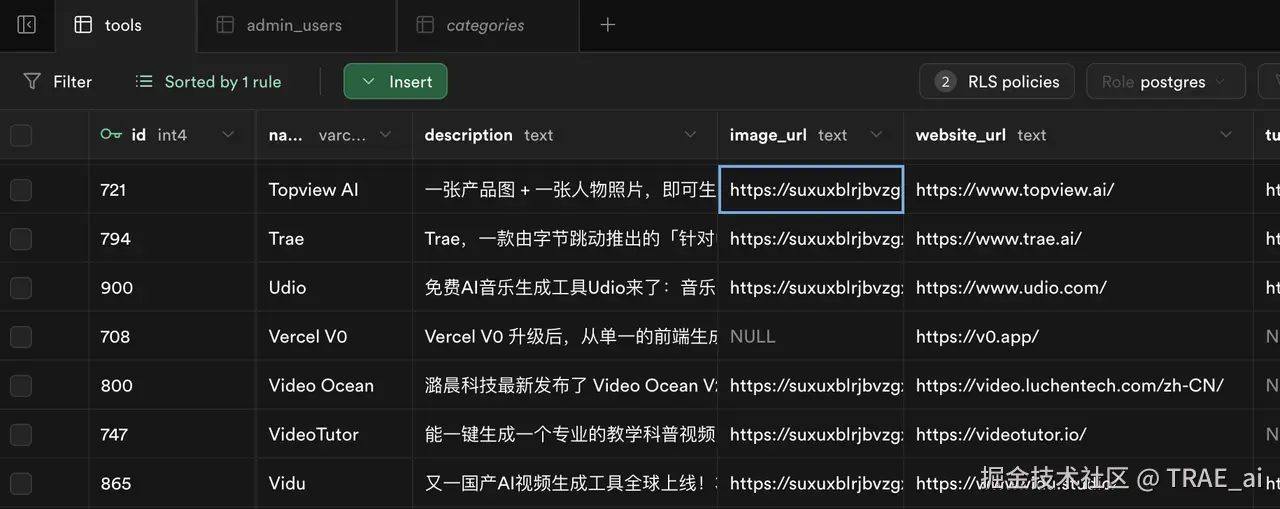Click the Trae name cell
Image resolution: width=1280 pixels, height=509 pixels.
click(x=334, y=239)
